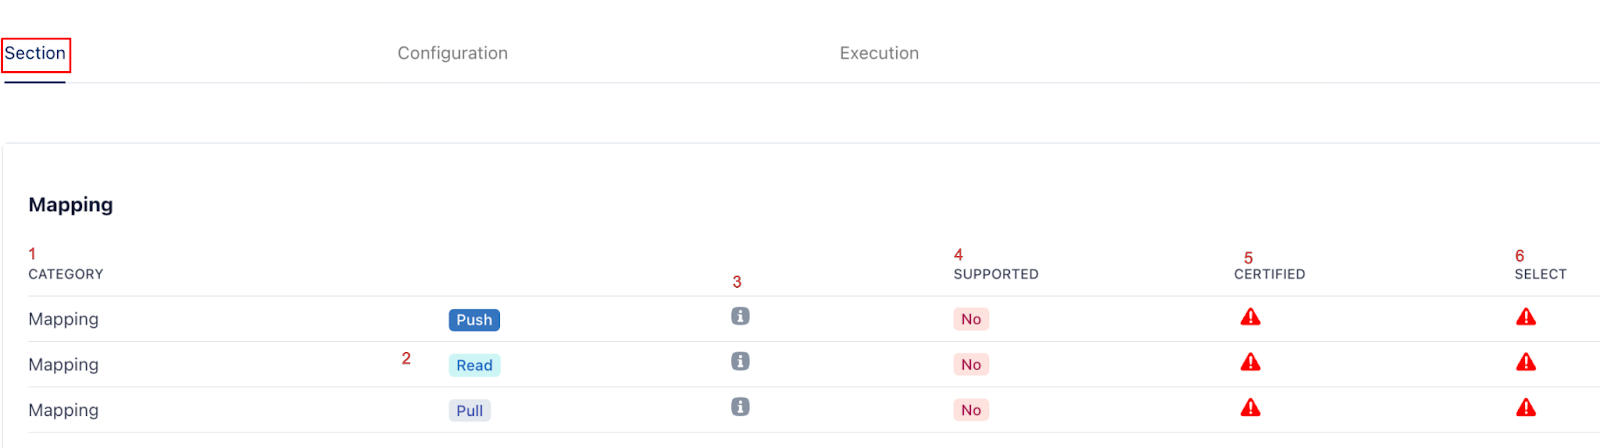Click the Category column header
This screenshot has width=1600, height=448.
click(66, 274)
